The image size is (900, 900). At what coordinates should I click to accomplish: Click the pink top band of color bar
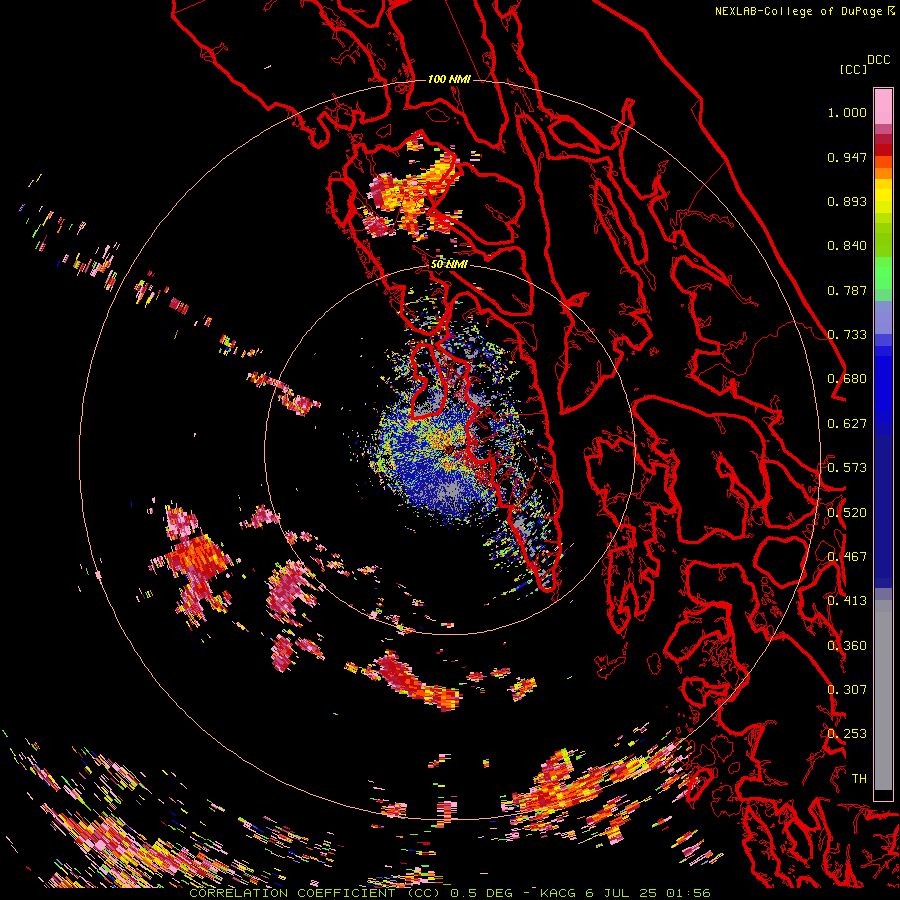pos(883,106)
